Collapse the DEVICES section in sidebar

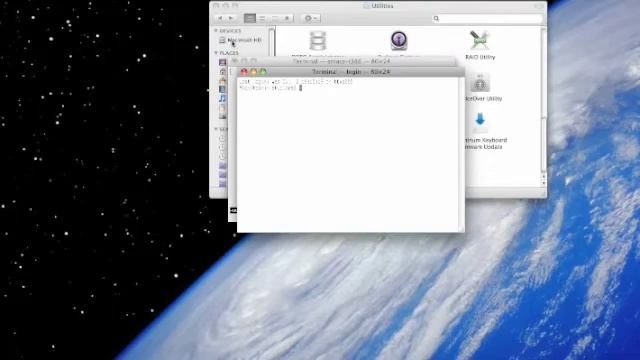(x=216, y=31)
